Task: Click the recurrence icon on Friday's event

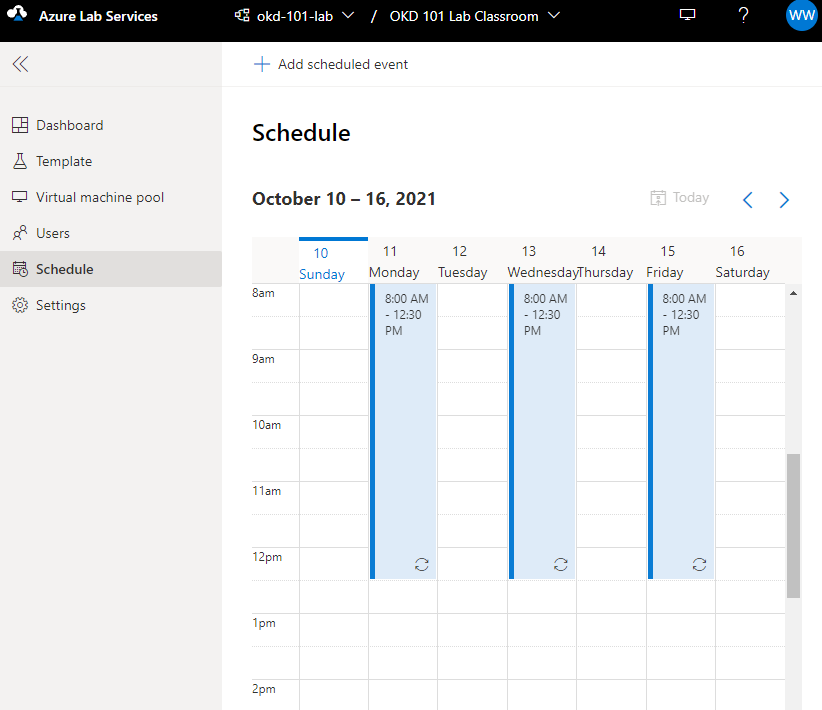Action: pos(699,564)
